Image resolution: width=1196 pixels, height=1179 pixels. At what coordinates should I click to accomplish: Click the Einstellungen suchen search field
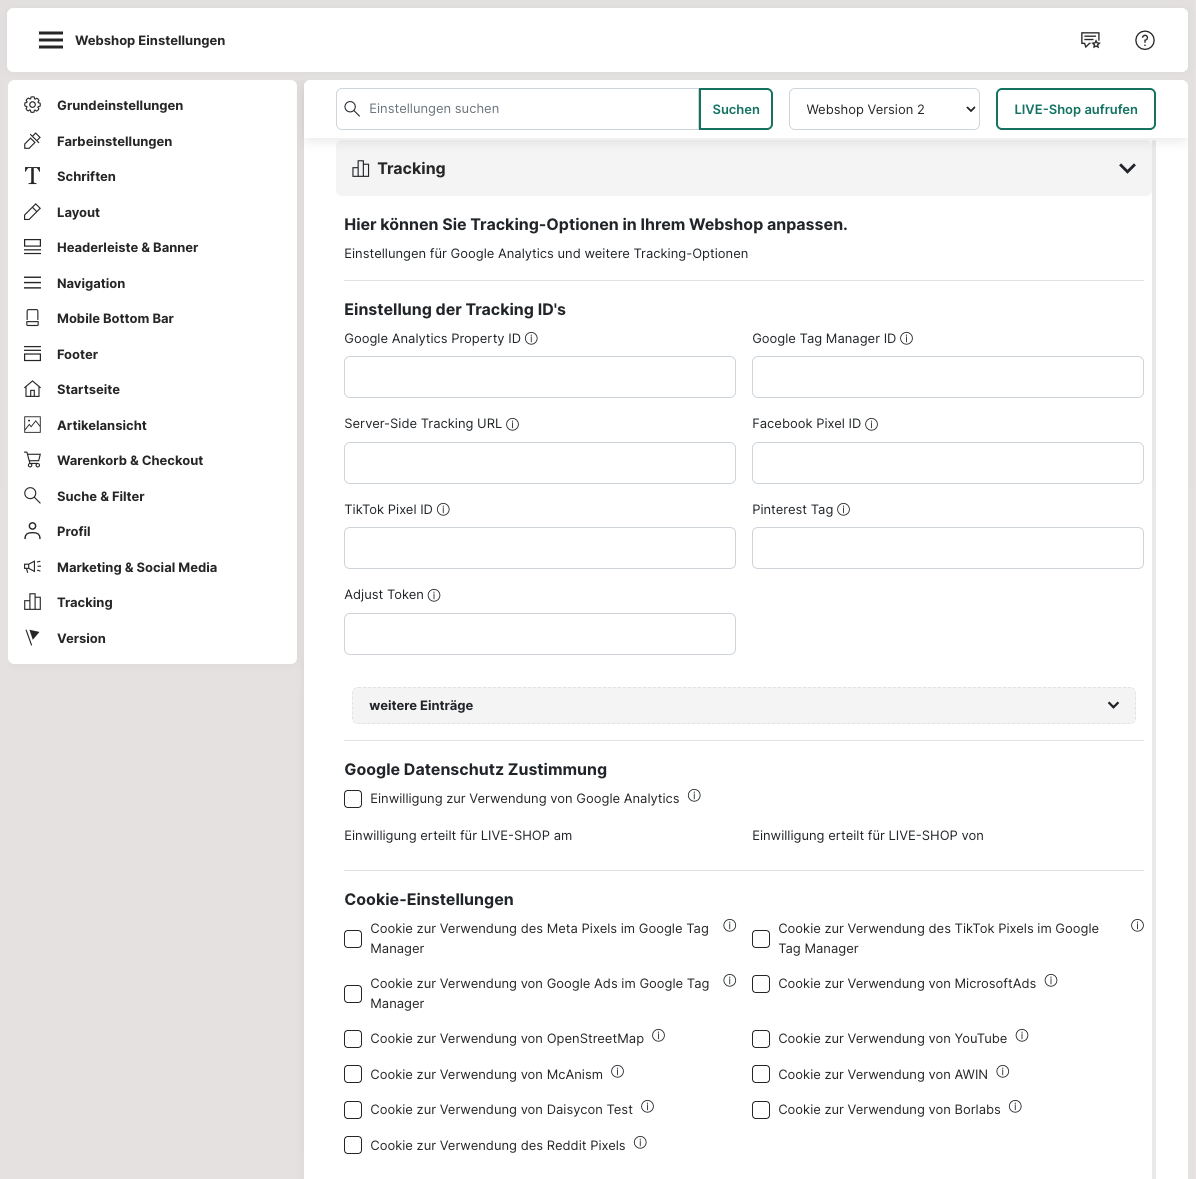(530, 109)
